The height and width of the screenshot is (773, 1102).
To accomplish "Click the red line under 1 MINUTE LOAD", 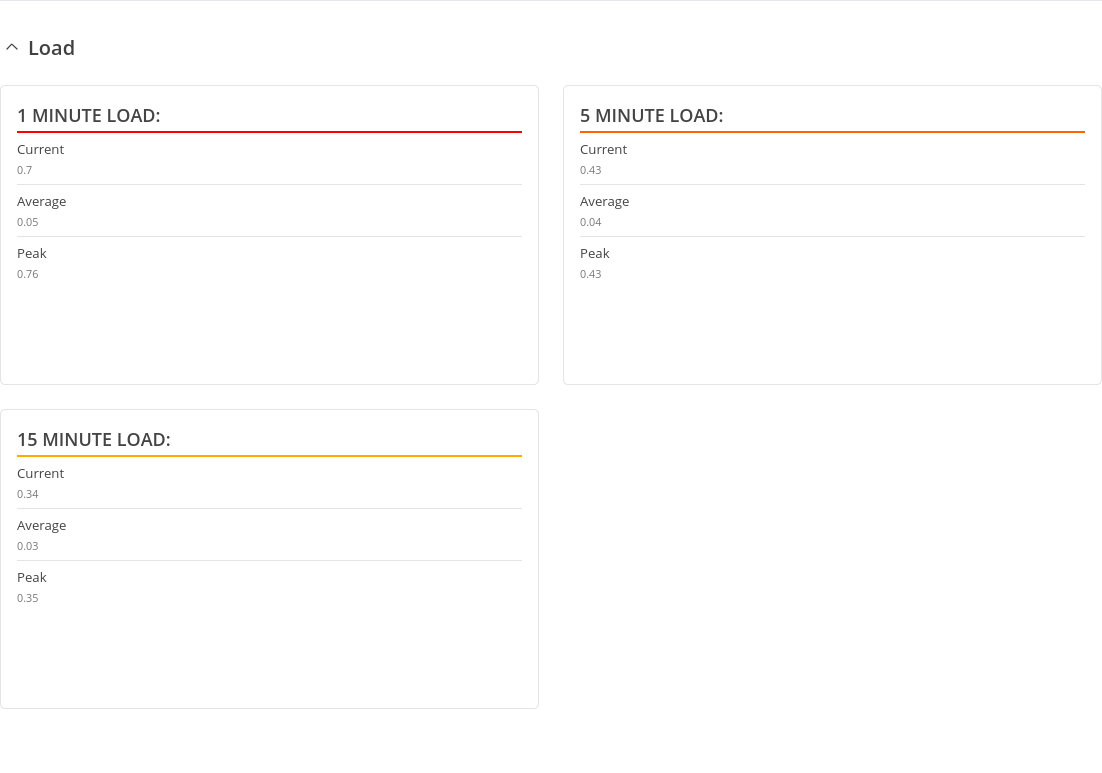I will 269,132.
